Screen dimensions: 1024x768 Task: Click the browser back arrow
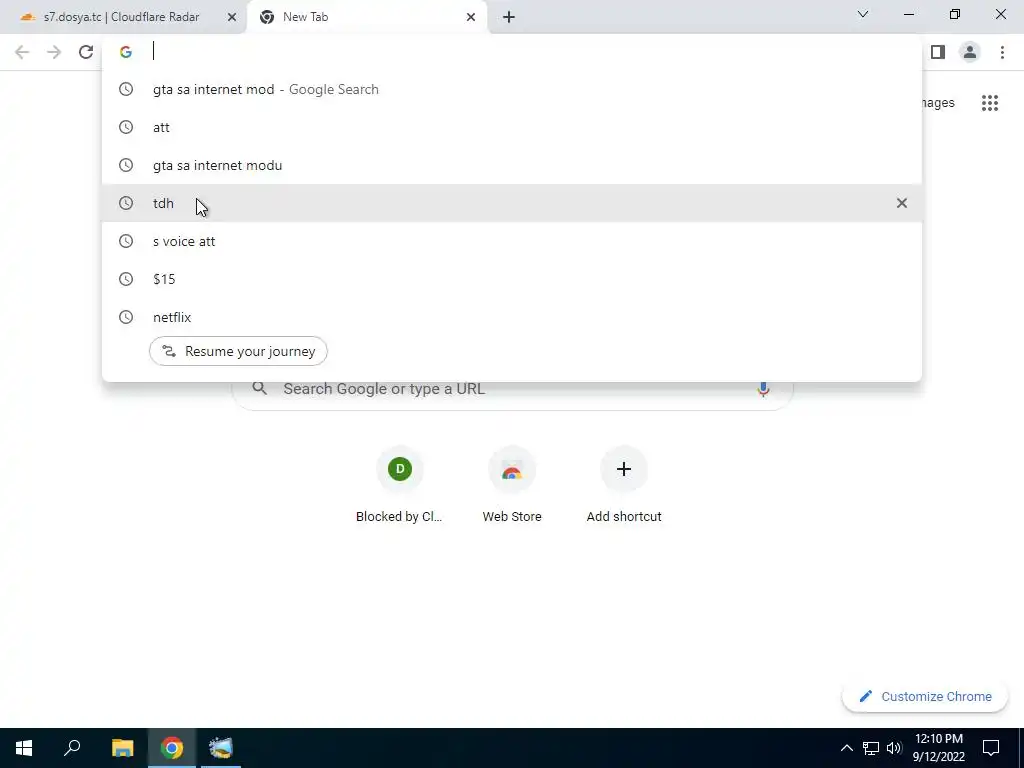[22, 52]
